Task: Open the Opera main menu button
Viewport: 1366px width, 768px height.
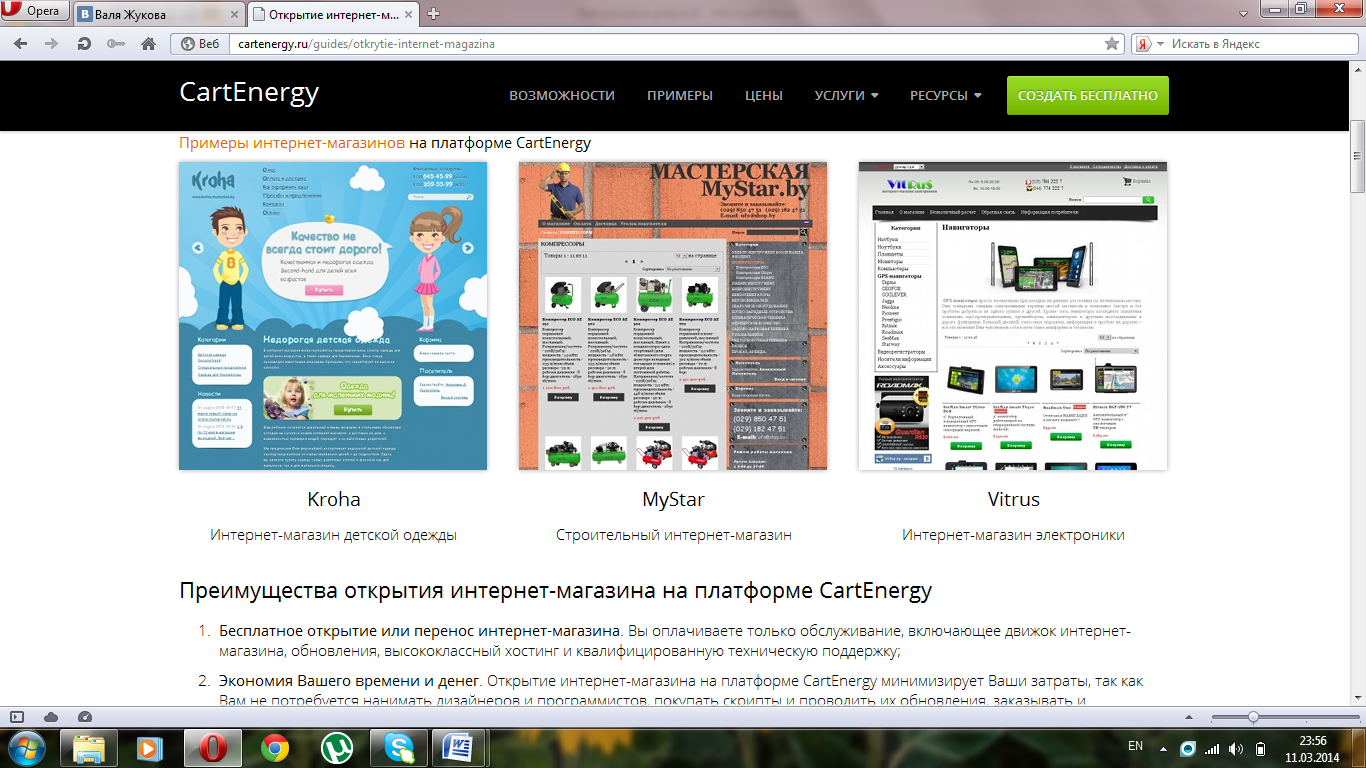Action: coord(35,12)
